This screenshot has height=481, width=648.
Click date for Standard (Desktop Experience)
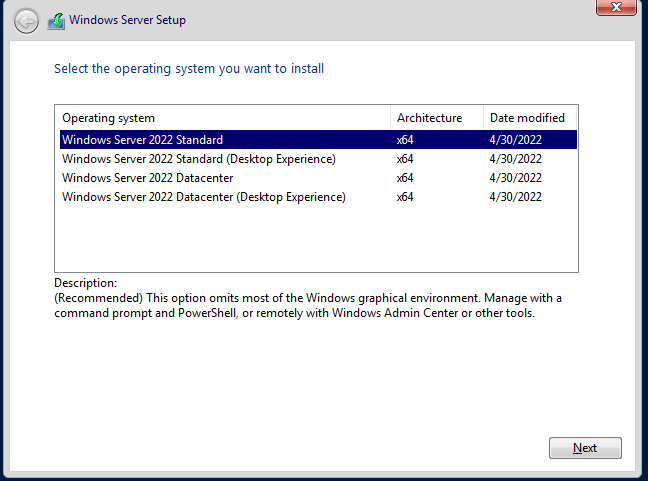pos(516,159)
